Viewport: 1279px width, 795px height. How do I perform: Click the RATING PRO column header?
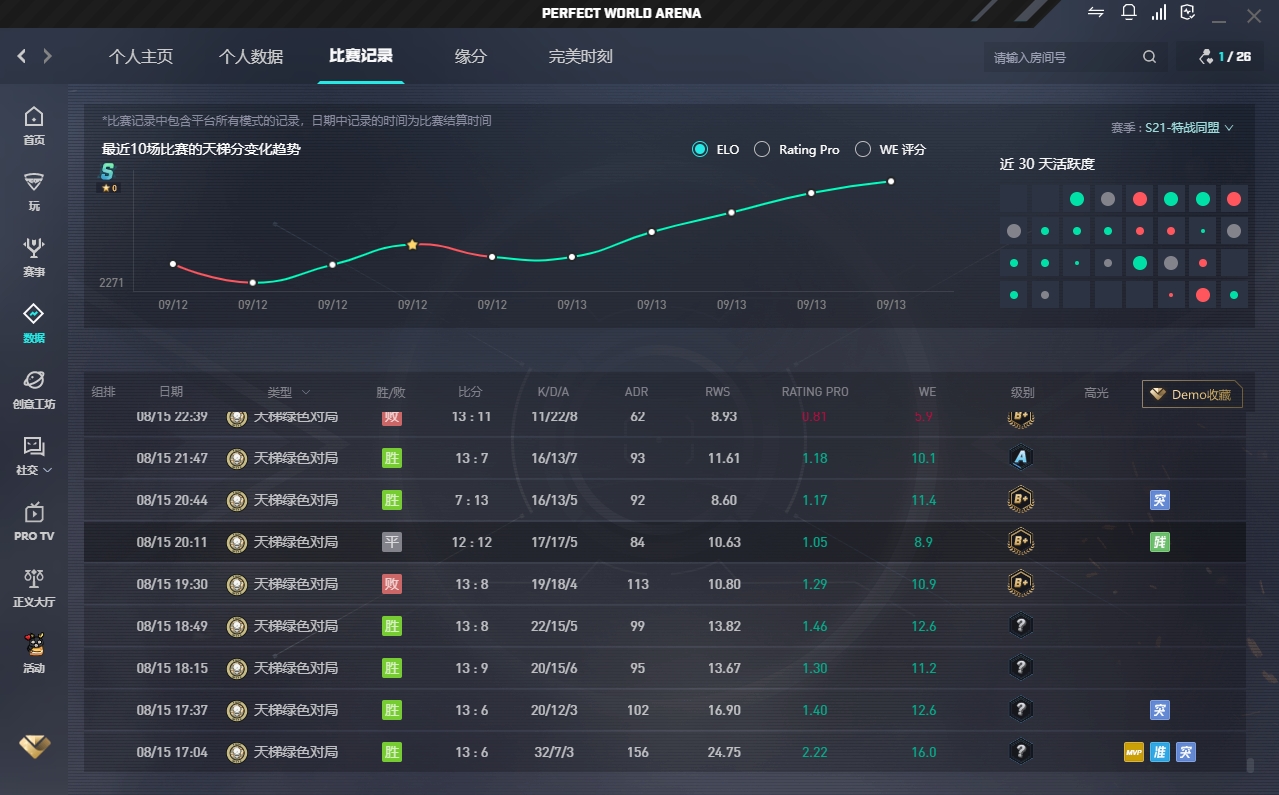click(815, 392)
